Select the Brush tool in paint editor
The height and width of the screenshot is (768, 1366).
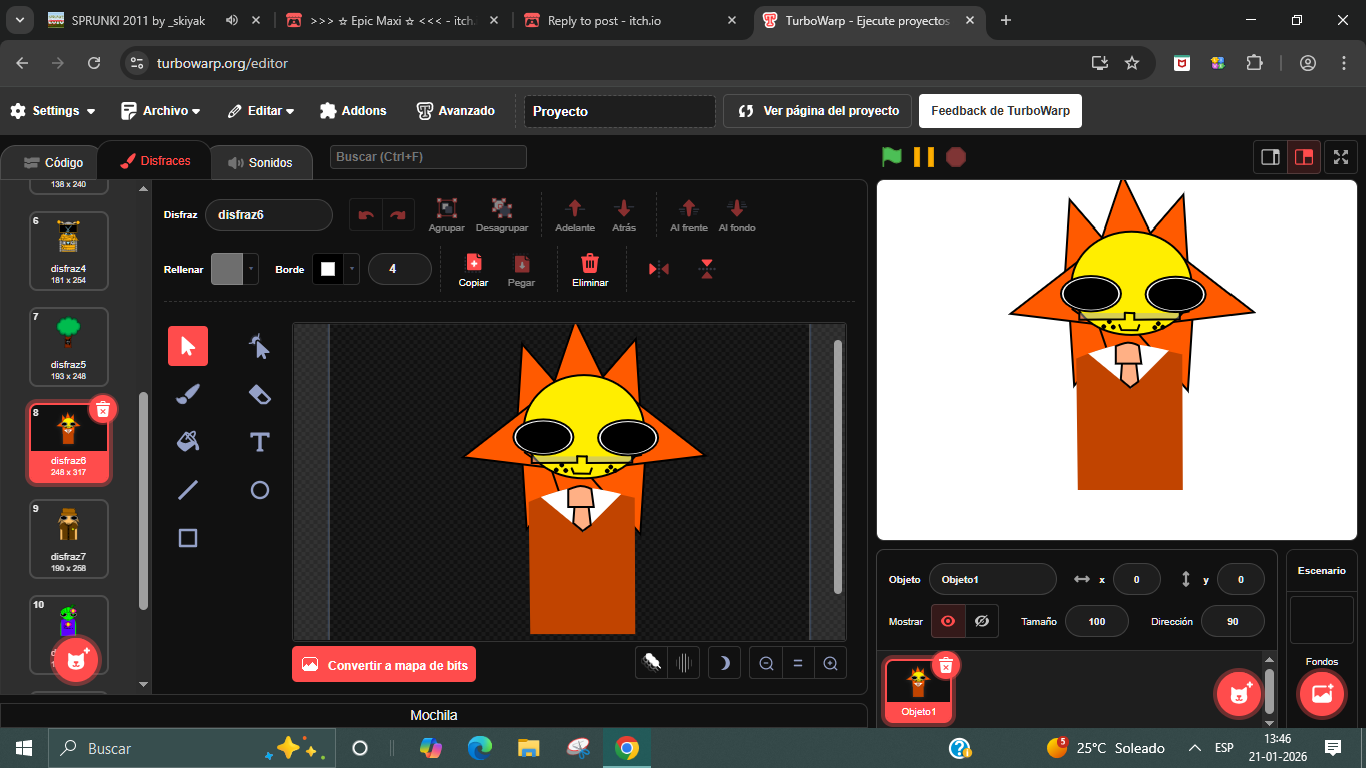click(188, 394)
